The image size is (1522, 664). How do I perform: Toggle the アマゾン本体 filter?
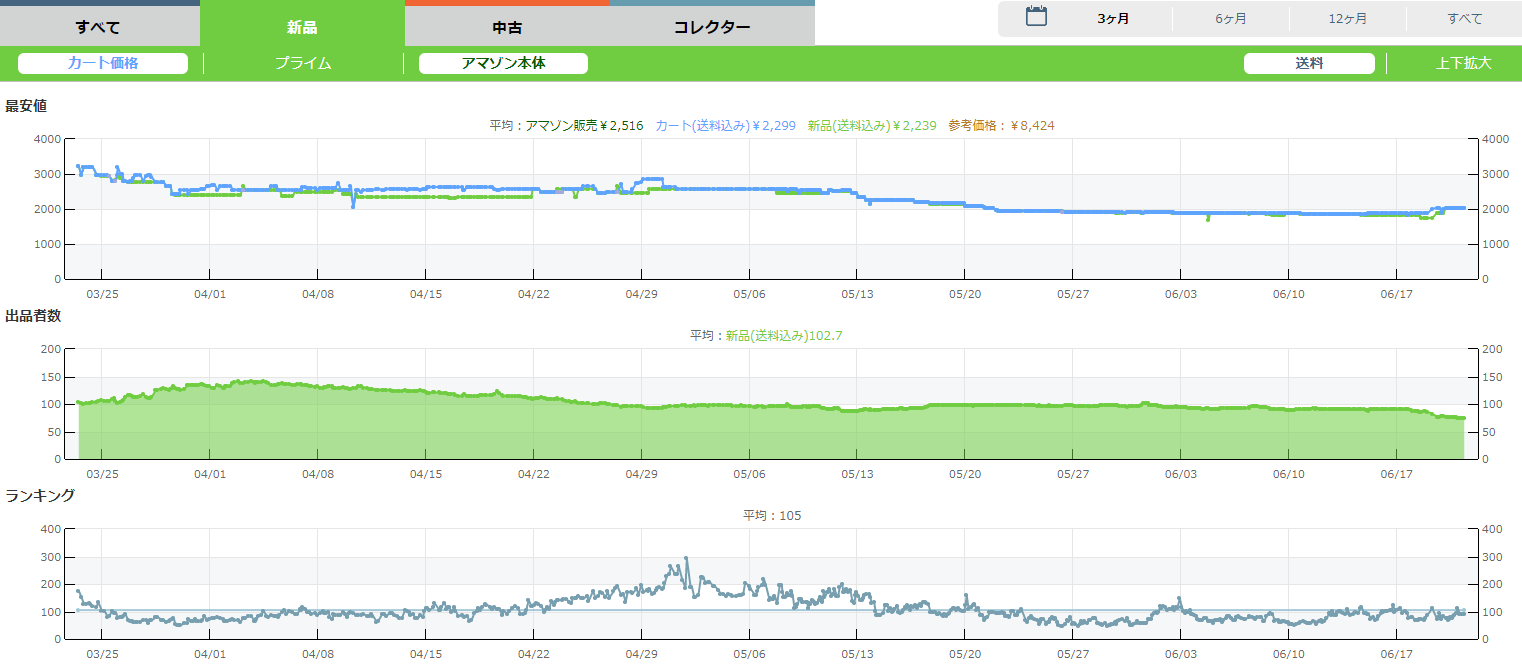coord(503,63)
